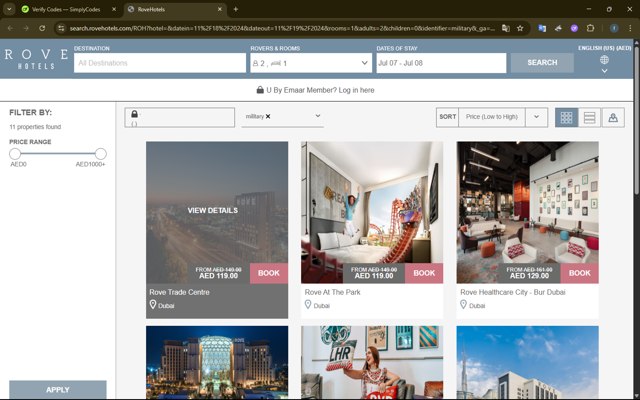Open the LHR pillow woman photo
640x400 pixels.
[372, 362]
